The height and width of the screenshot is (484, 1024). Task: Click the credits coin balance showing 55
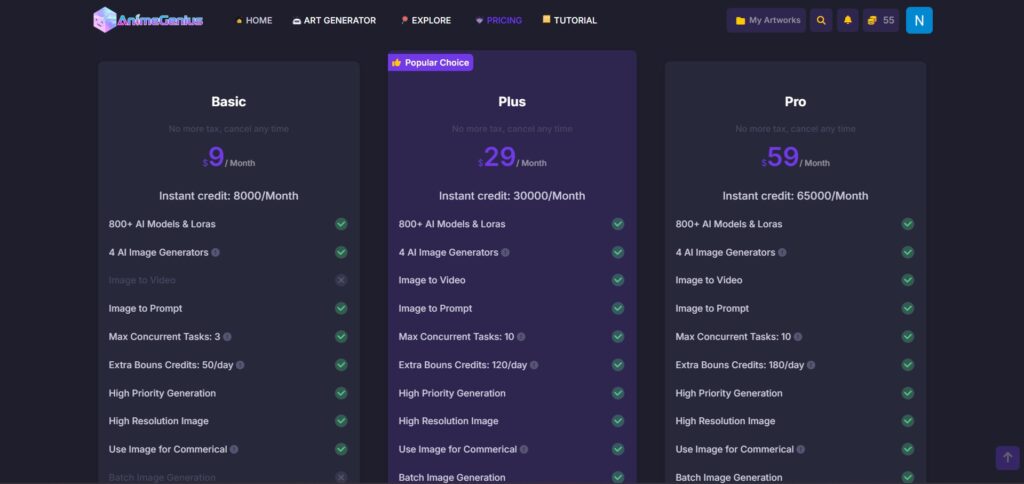tap(880, 20)
